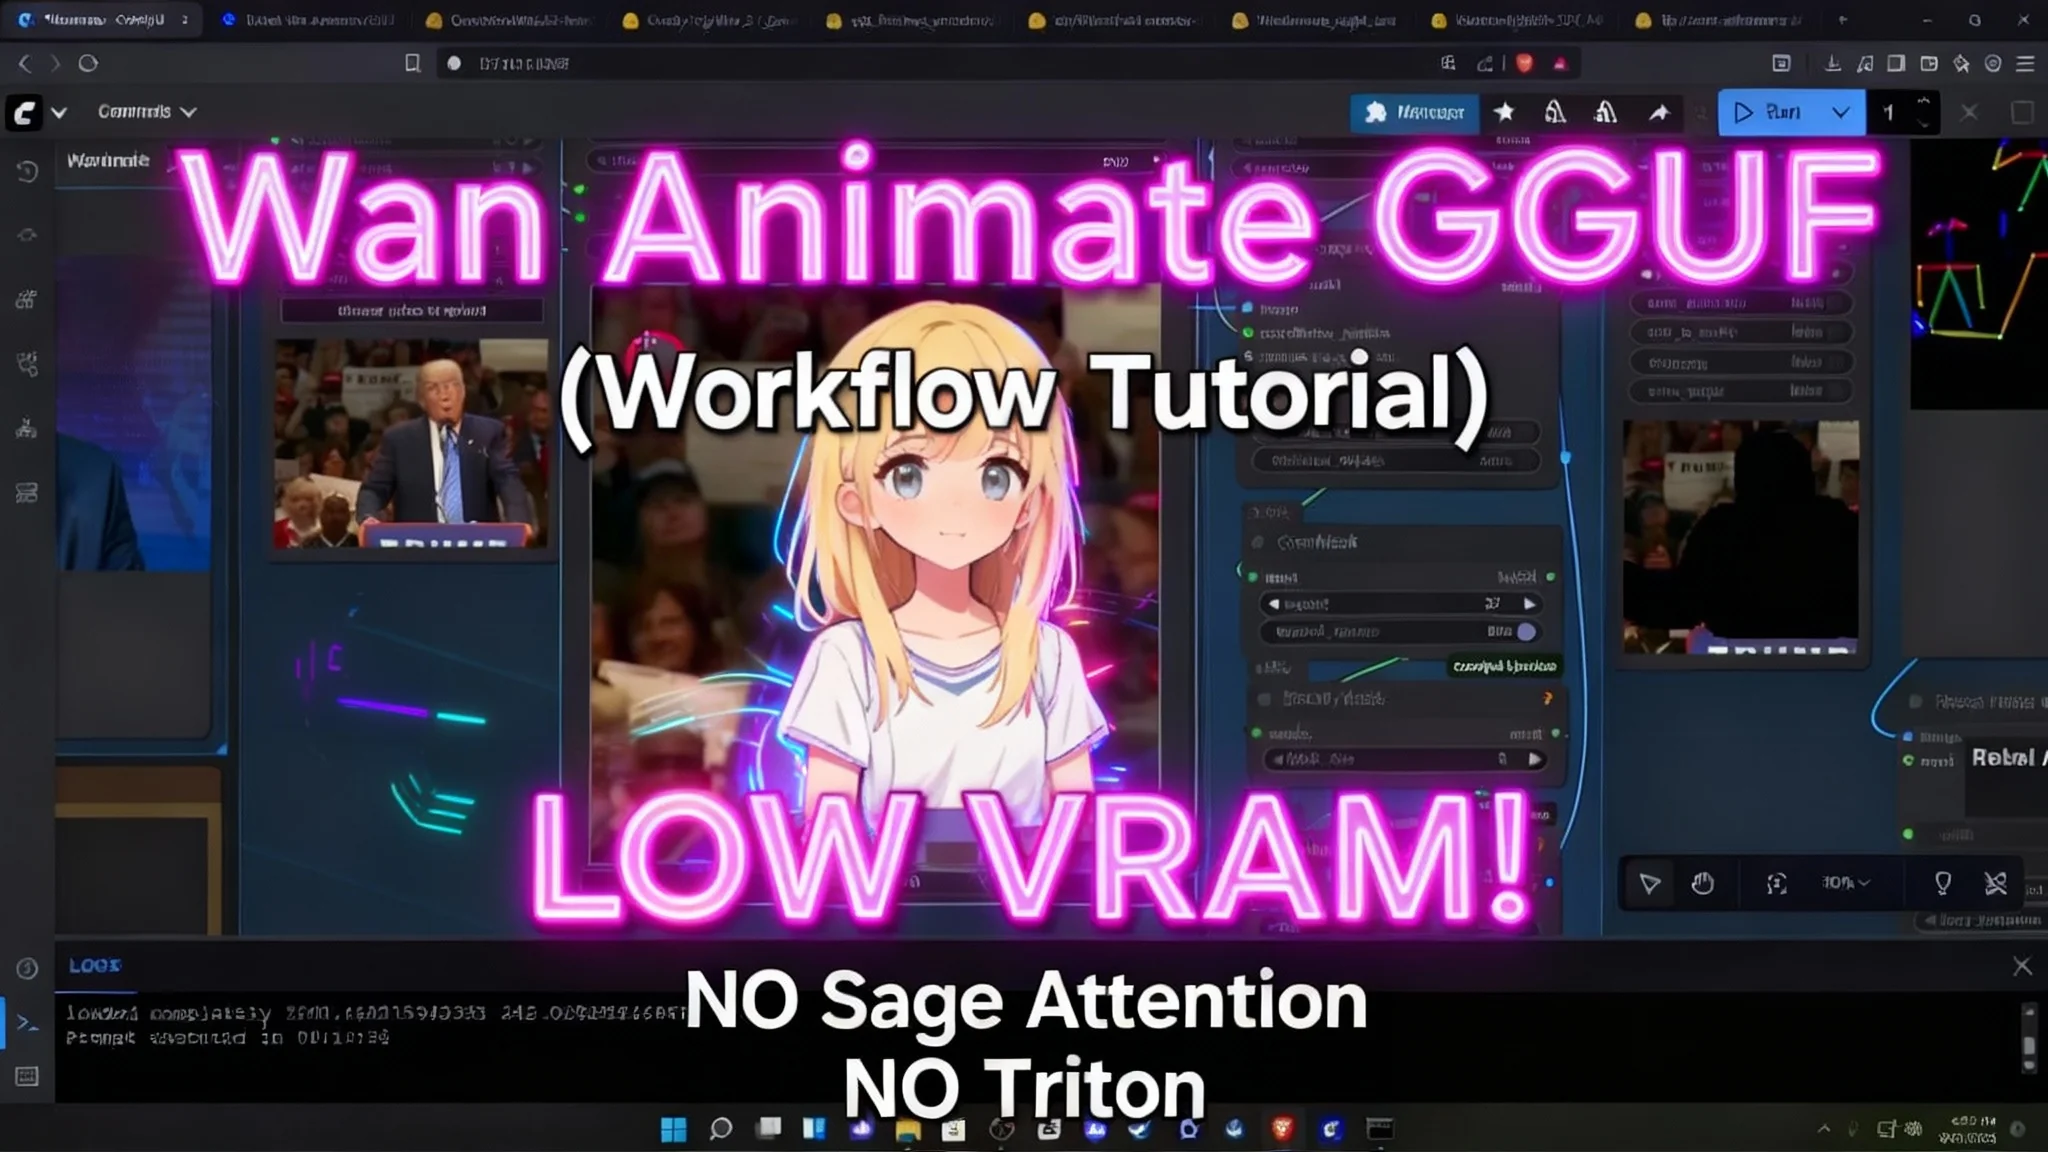Select the Logs tab of the bottom panel
The height and width of the screenshot is (1152, 2048).
coord(95,965)
